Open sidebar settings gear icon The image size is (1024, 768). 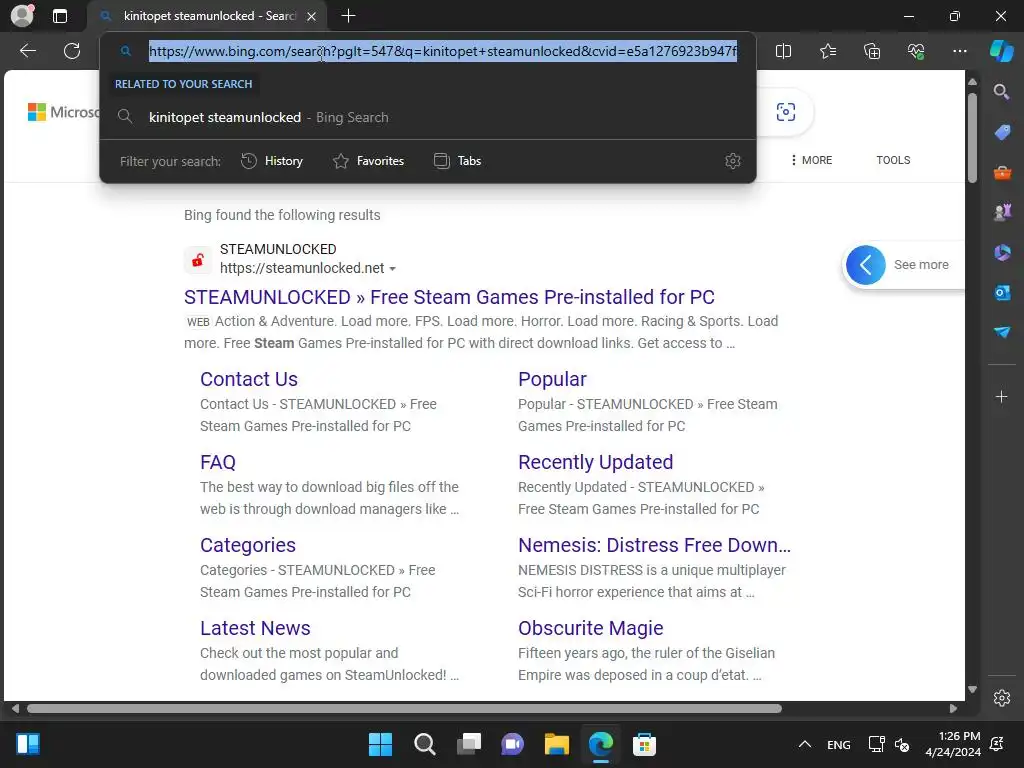point(1002,697)
